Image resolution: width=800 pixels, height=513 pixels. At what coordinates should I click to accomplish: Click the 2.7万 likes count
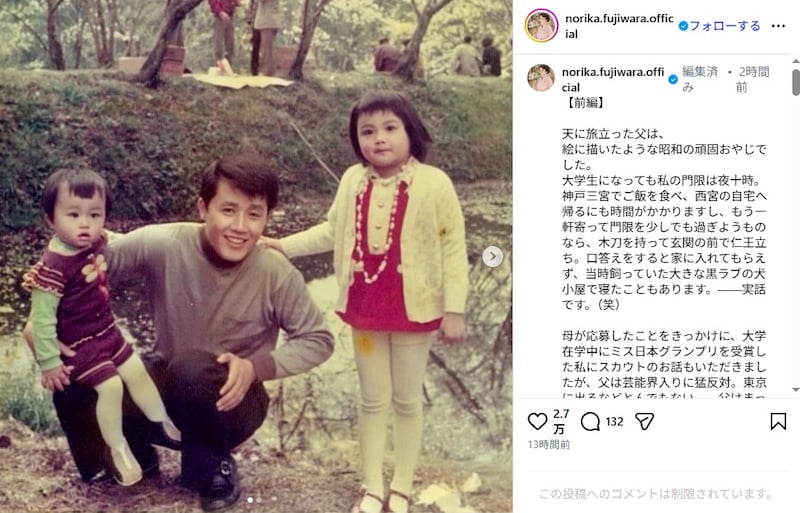click(561, 421)
